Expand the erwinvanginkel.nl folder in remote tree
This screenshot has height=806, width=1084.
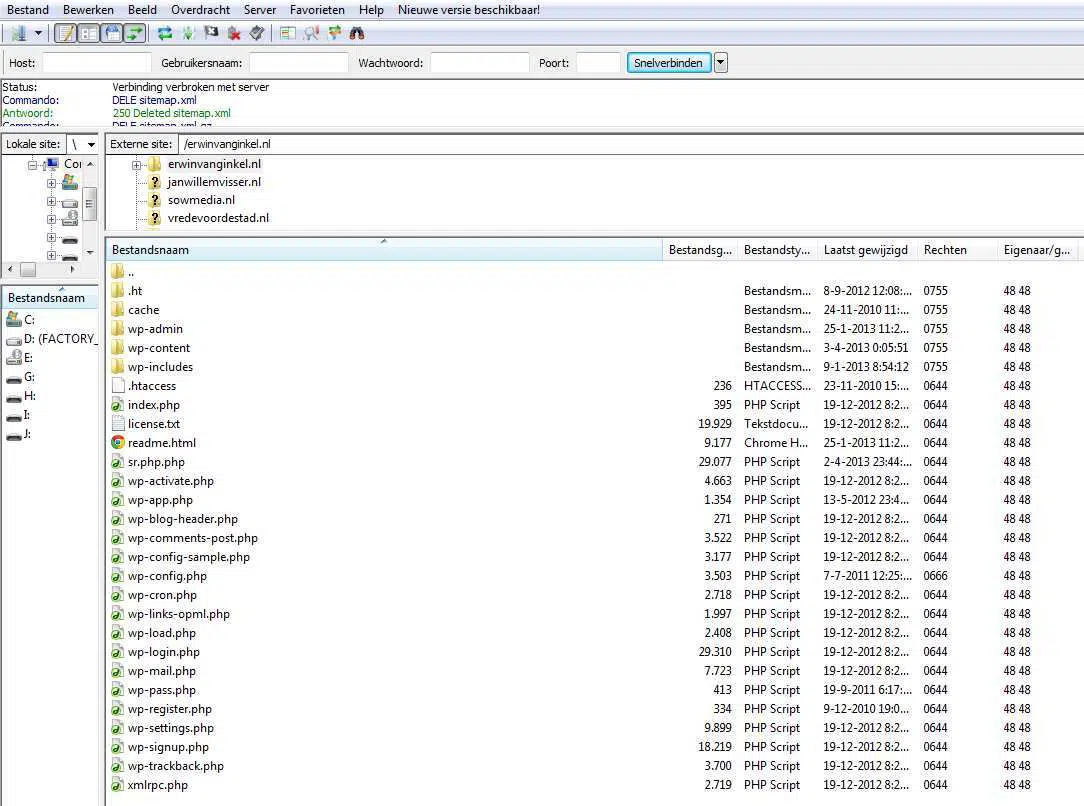click(x=136, y=165)
